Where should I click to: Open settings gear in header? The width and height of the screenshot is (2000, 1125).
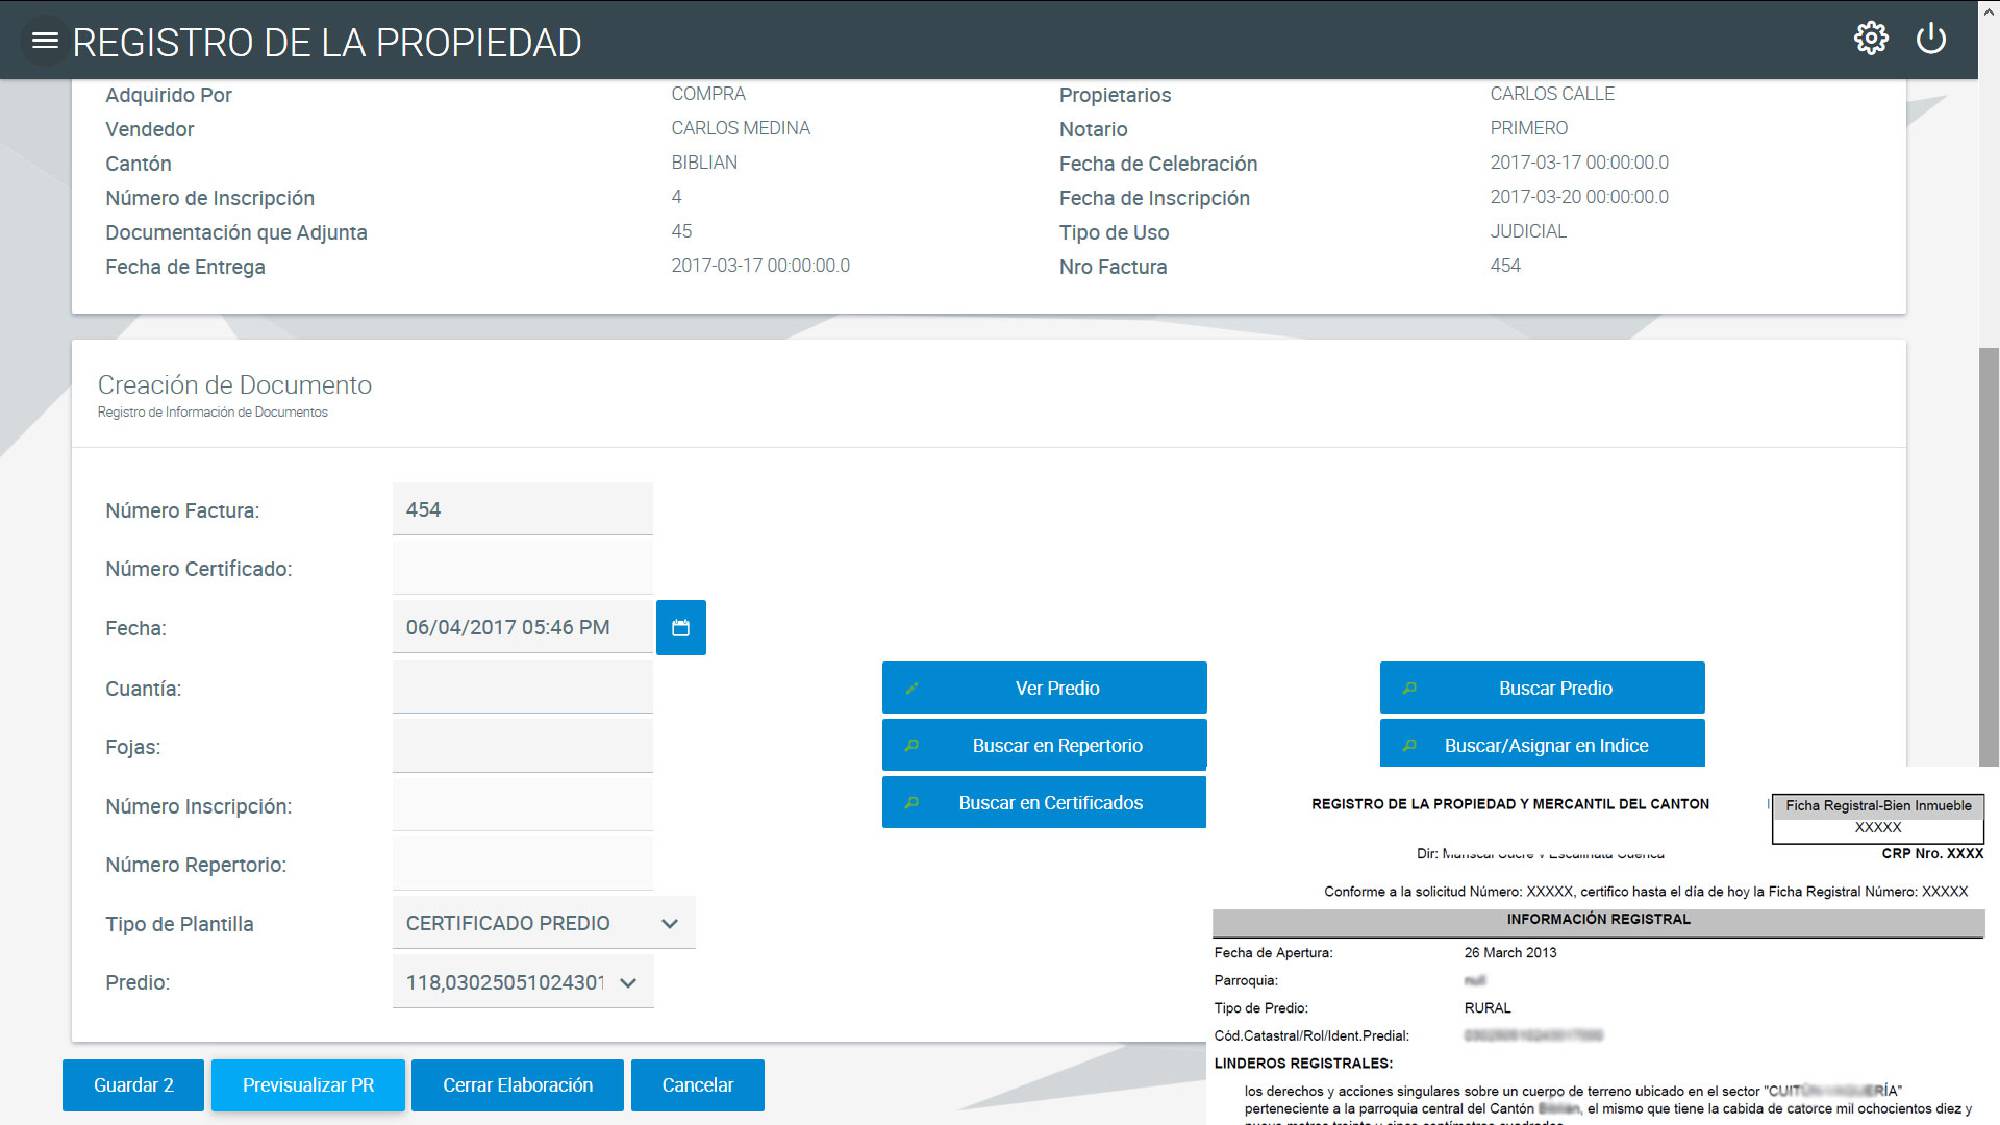[x=1871, y=39]
